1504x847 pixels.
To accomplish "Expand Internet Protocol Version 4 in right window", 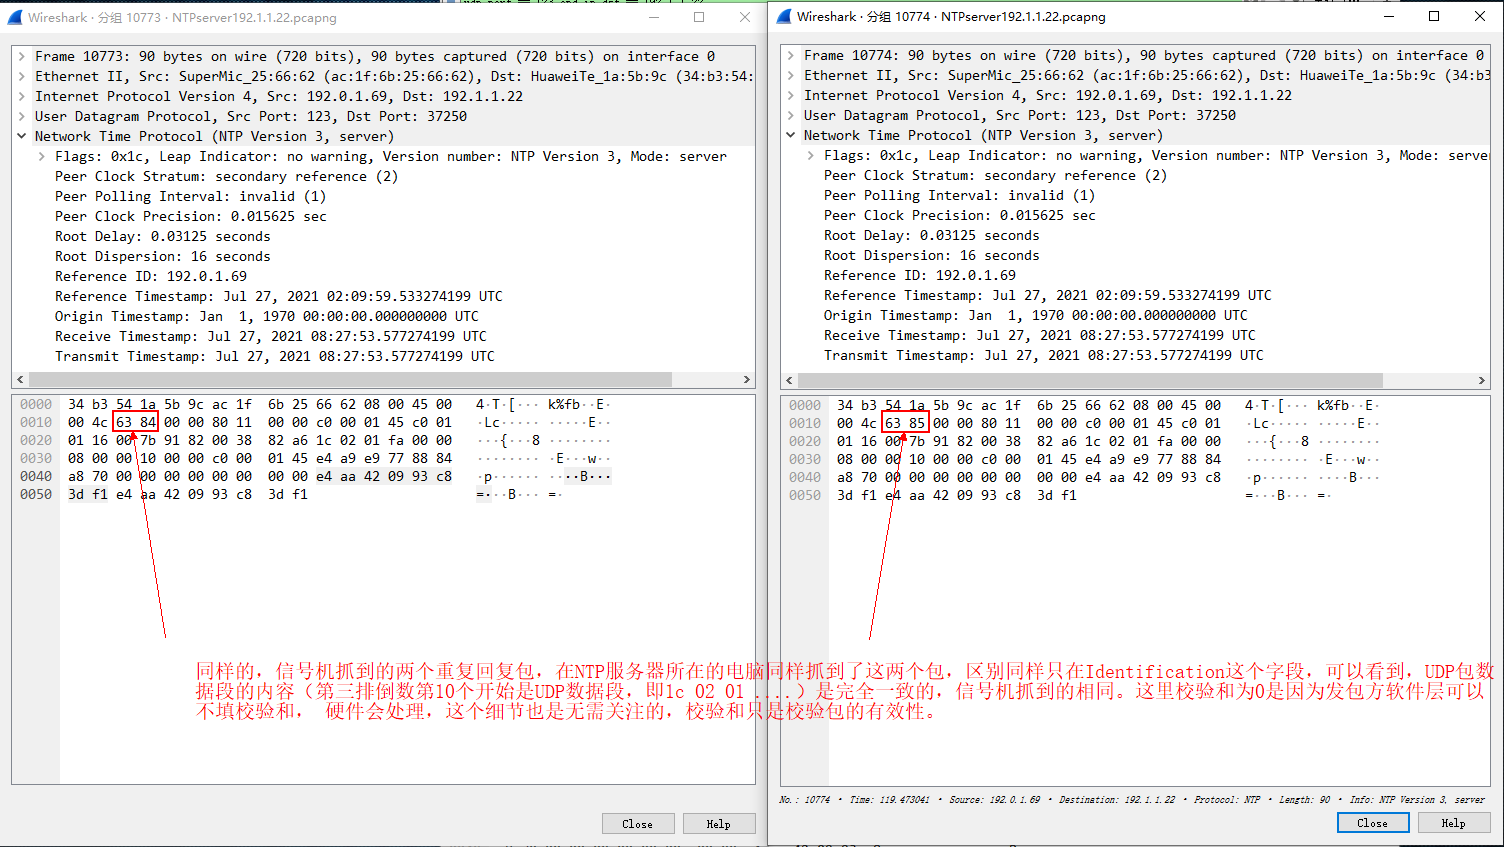I will (x=791, y=96).
